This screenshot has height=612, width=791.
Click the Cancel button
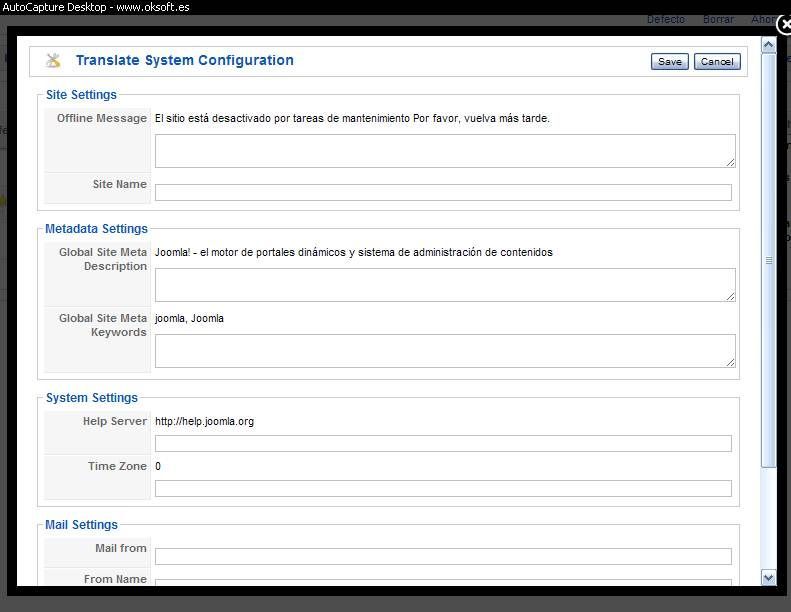[x=717, y=62]
